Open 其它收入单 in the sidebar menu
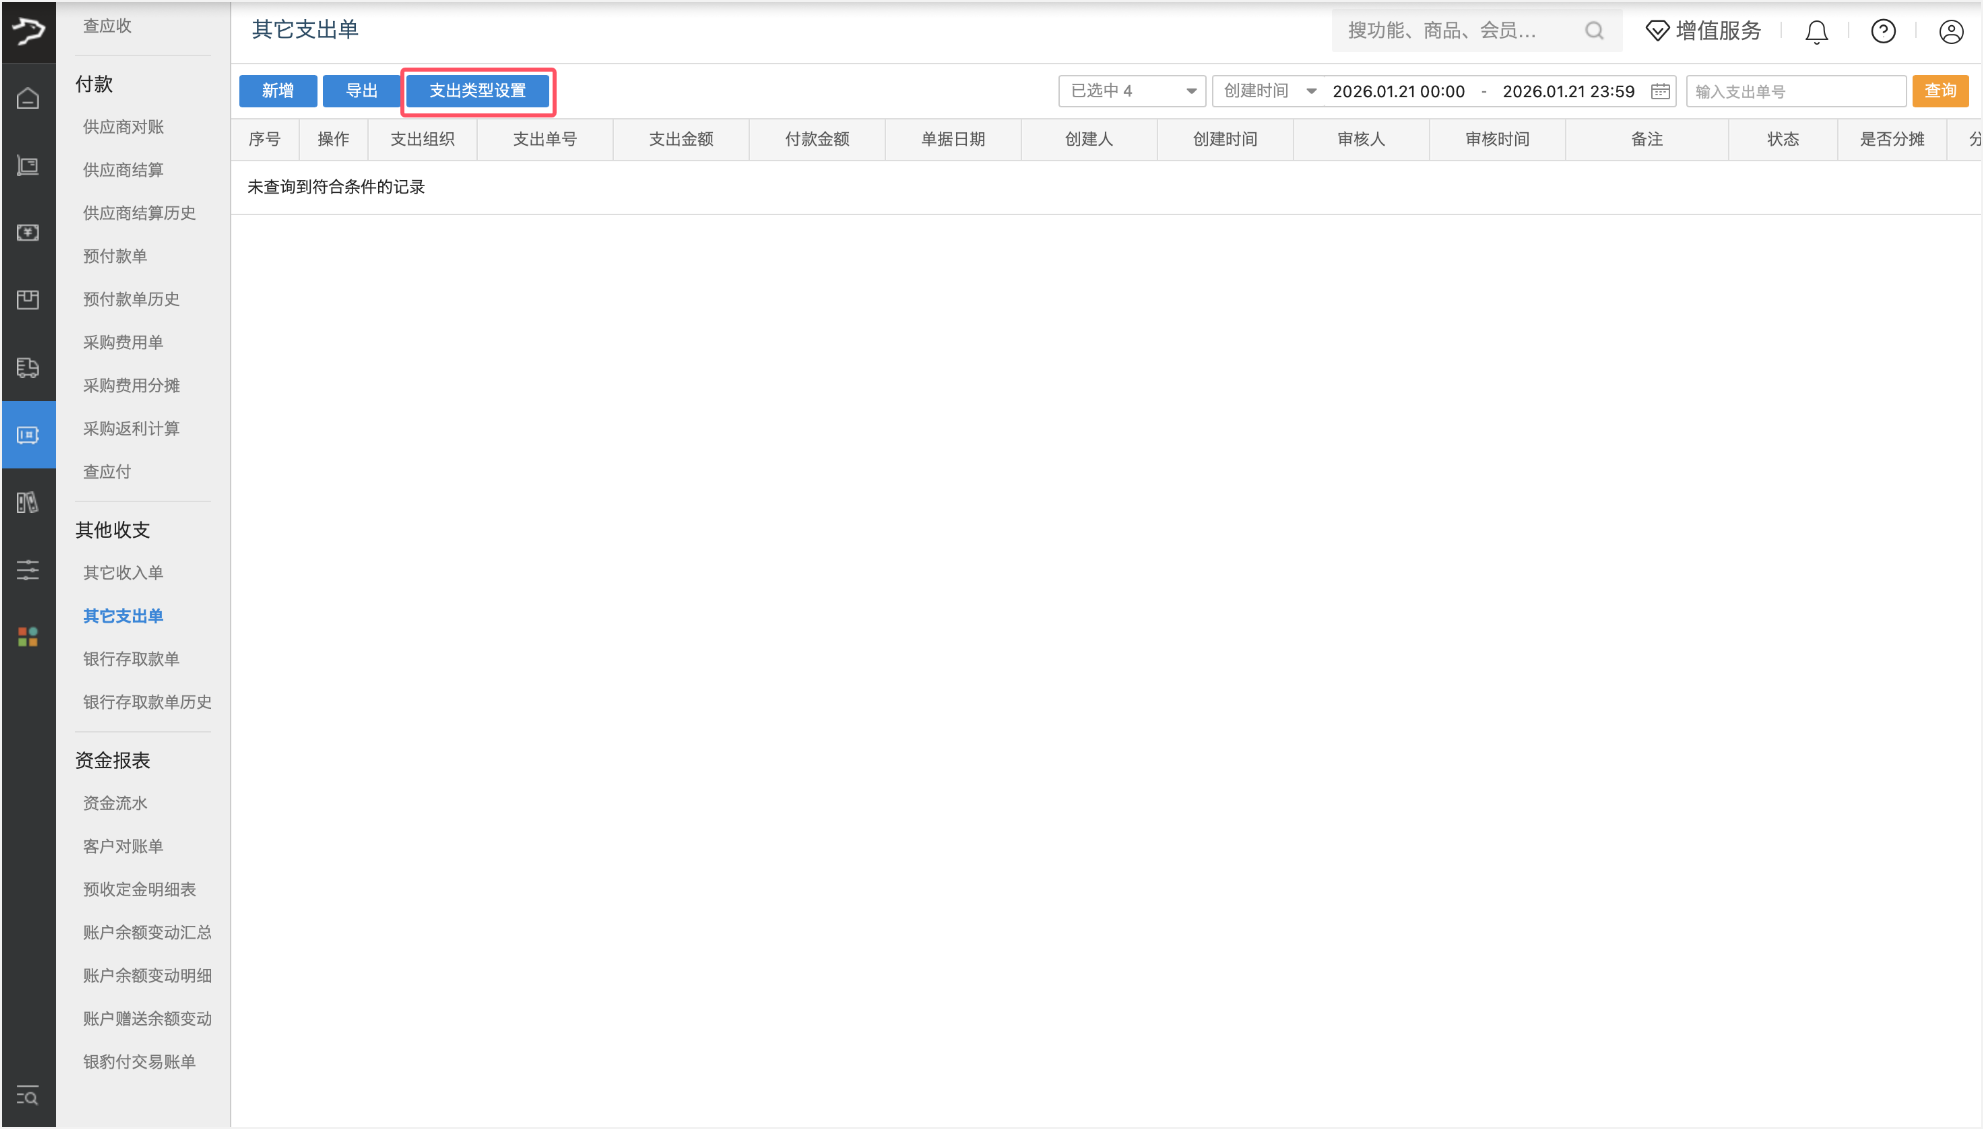 (123, 573)
